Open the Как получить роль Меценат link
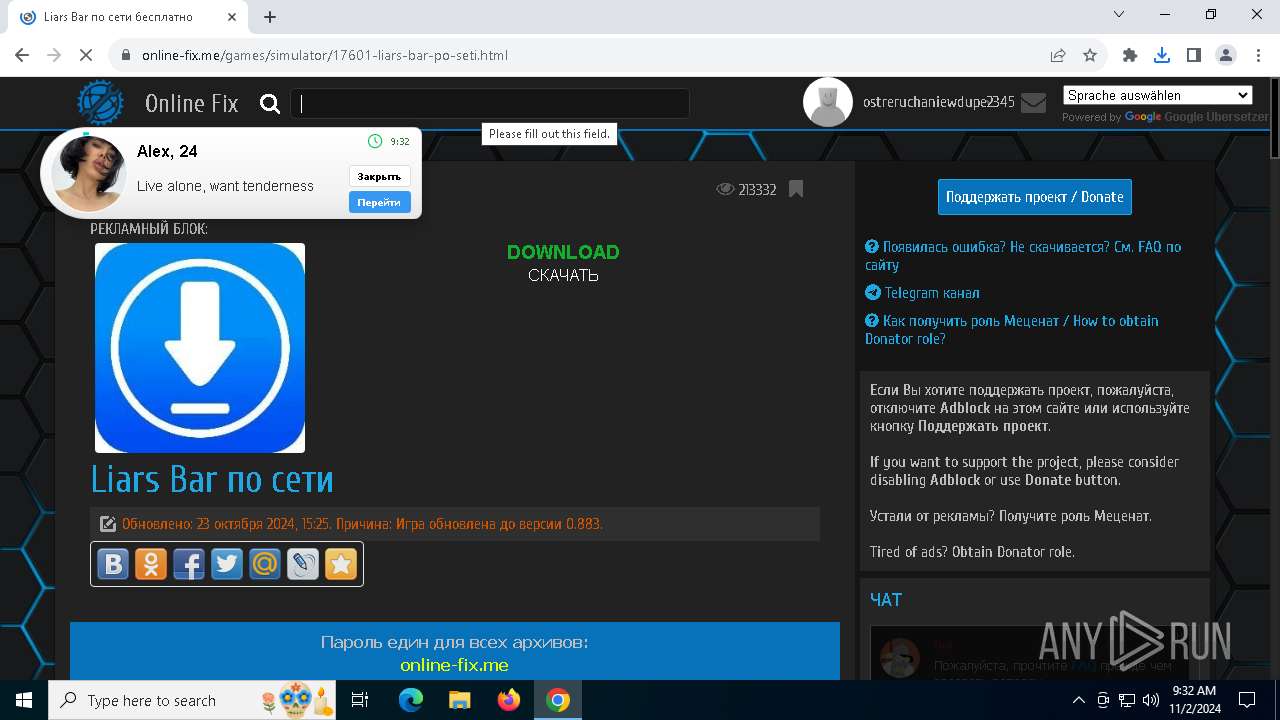Screen dimensions: 1280x720 click(1012, 330)
